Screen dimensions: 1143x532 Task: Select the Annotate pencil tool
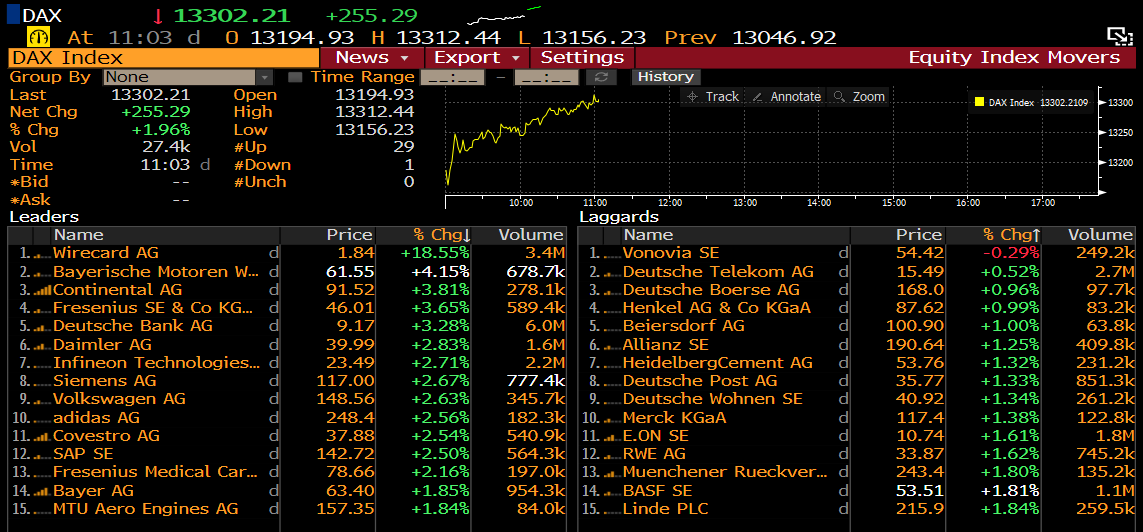[786, 96]
